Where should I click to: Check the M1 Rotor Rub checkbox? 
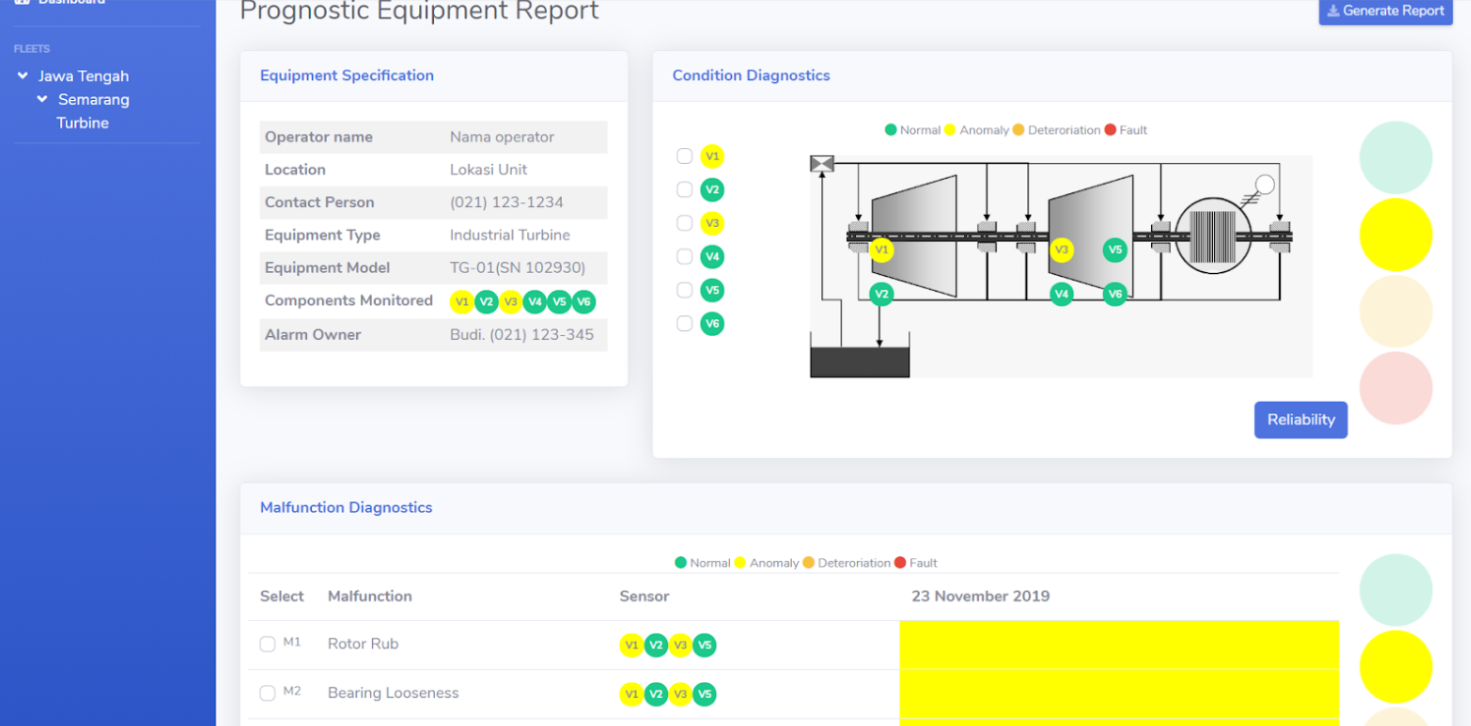point(267,644)
